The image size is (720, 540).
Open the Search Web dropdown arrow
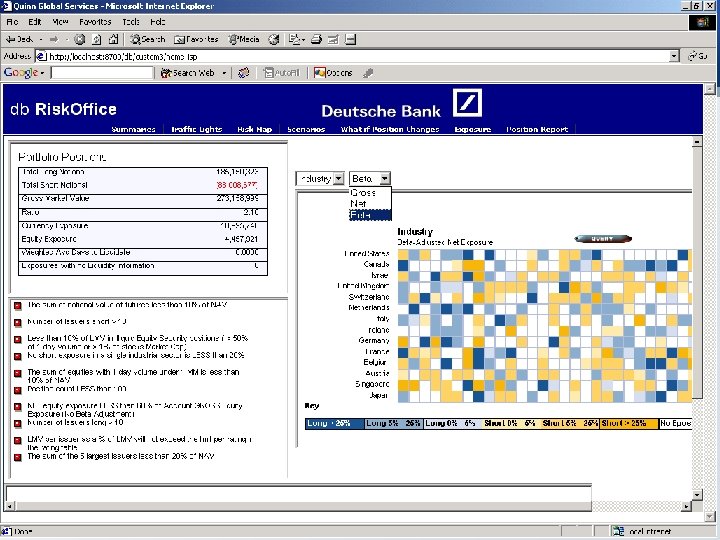tap(224, 73)
